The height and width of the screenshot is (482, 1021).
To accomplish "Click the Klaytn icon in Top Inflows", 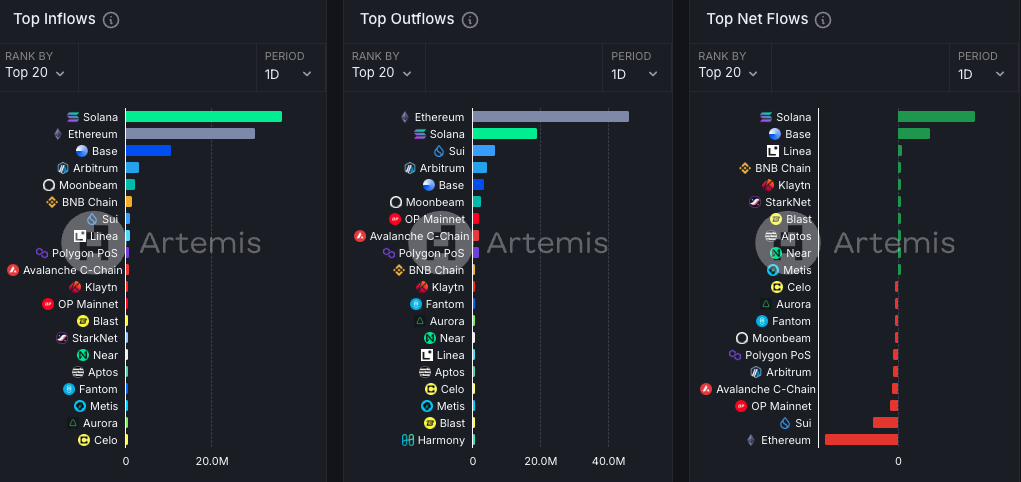I will pyautogui.click(x=75, y=287).
